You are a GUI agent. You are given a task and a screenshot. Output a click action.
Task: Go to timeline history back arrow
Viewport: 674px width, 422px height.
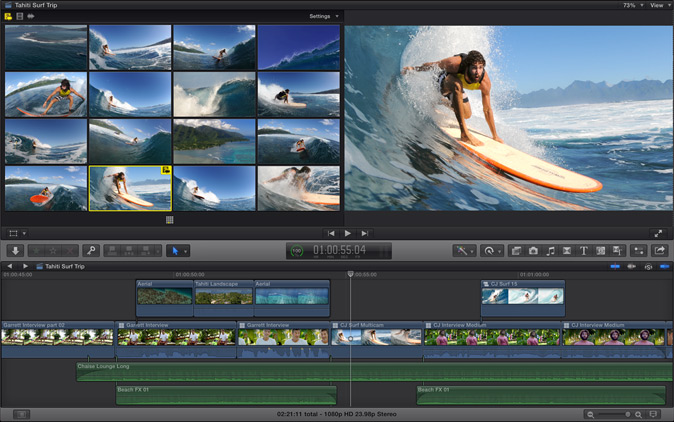coord(9,267)
